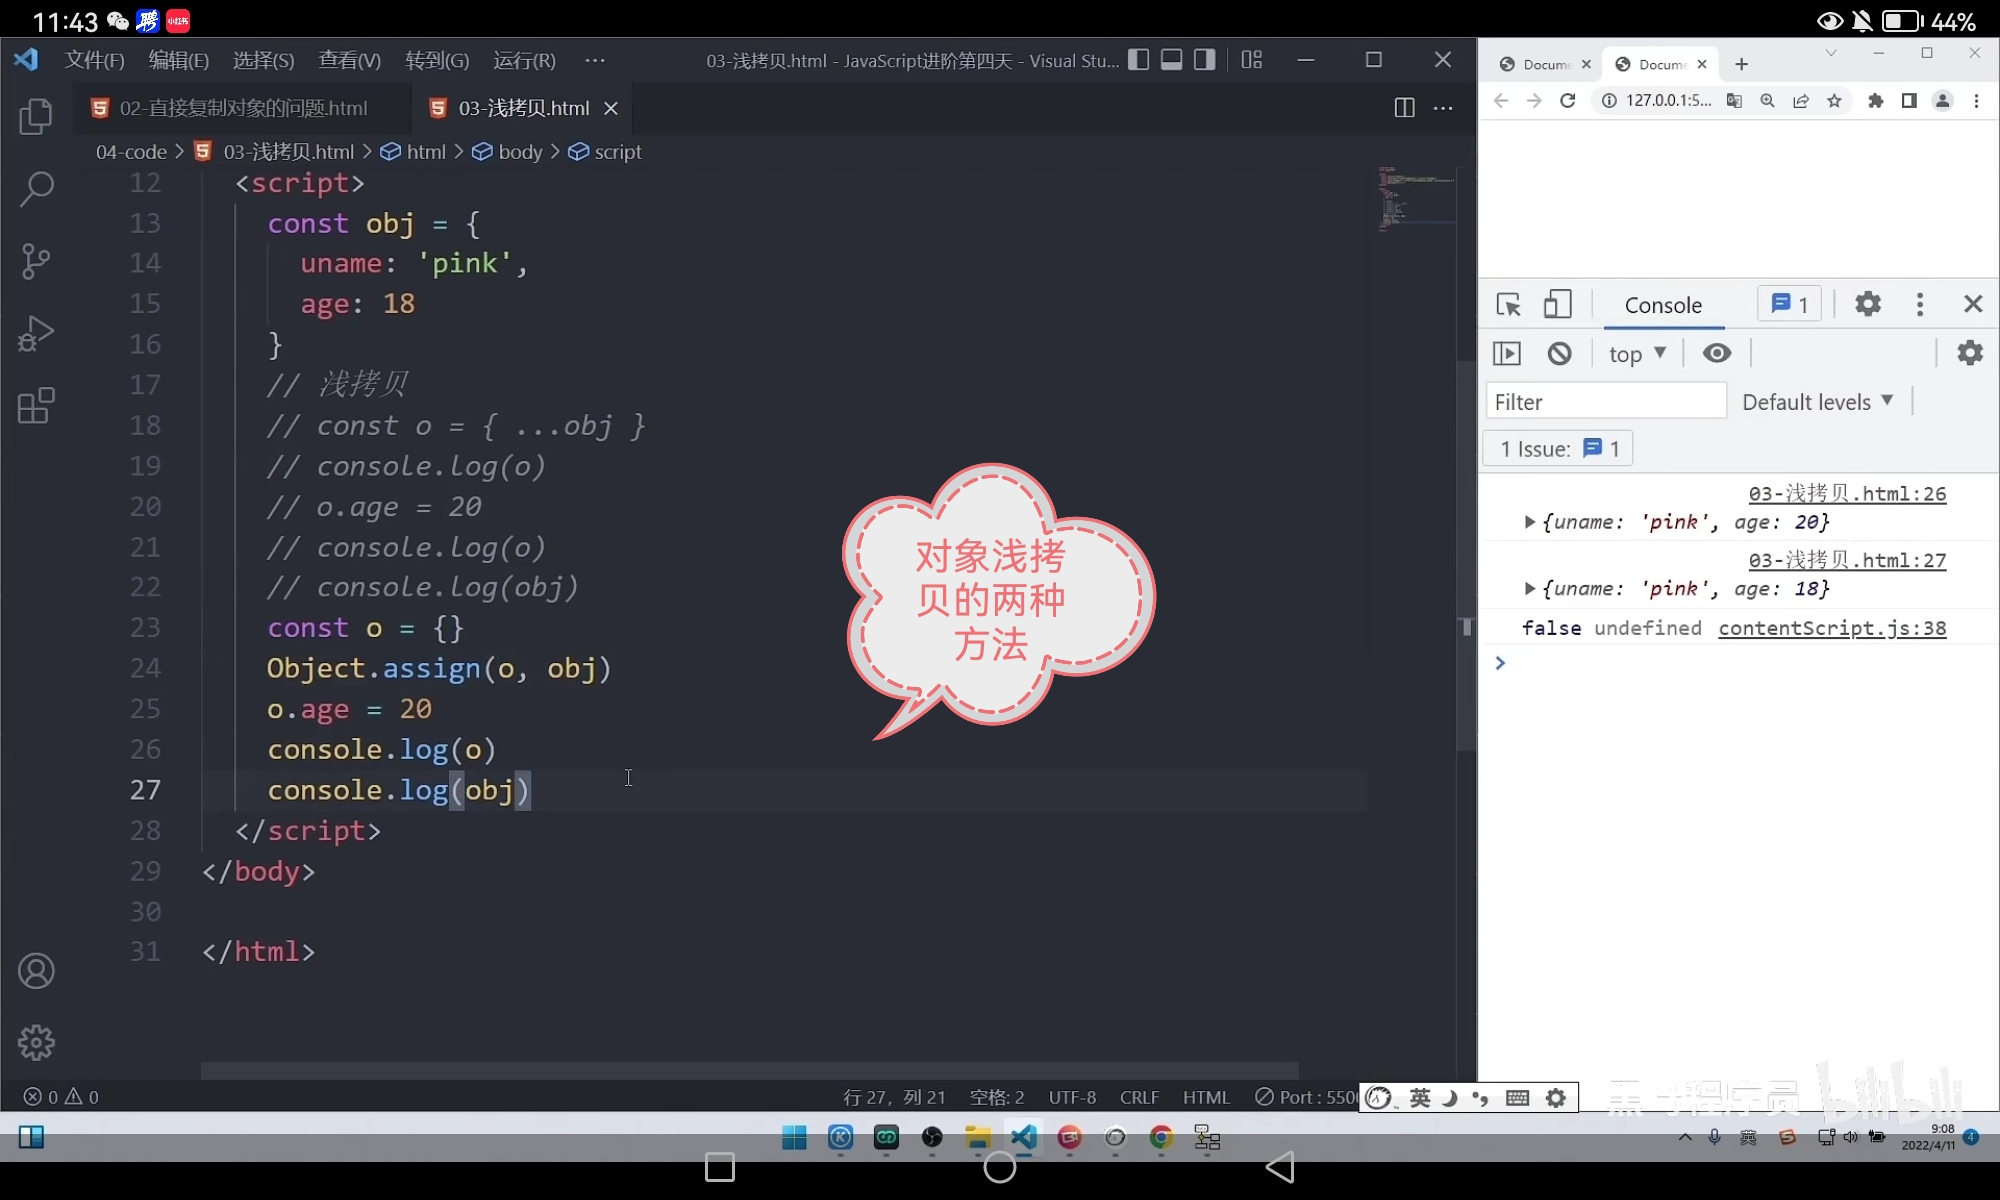Image resolution: width=2000 pixels, height=1200 pixels.
Task: Open the Run and Debug icon
Action: pos(36,334)
